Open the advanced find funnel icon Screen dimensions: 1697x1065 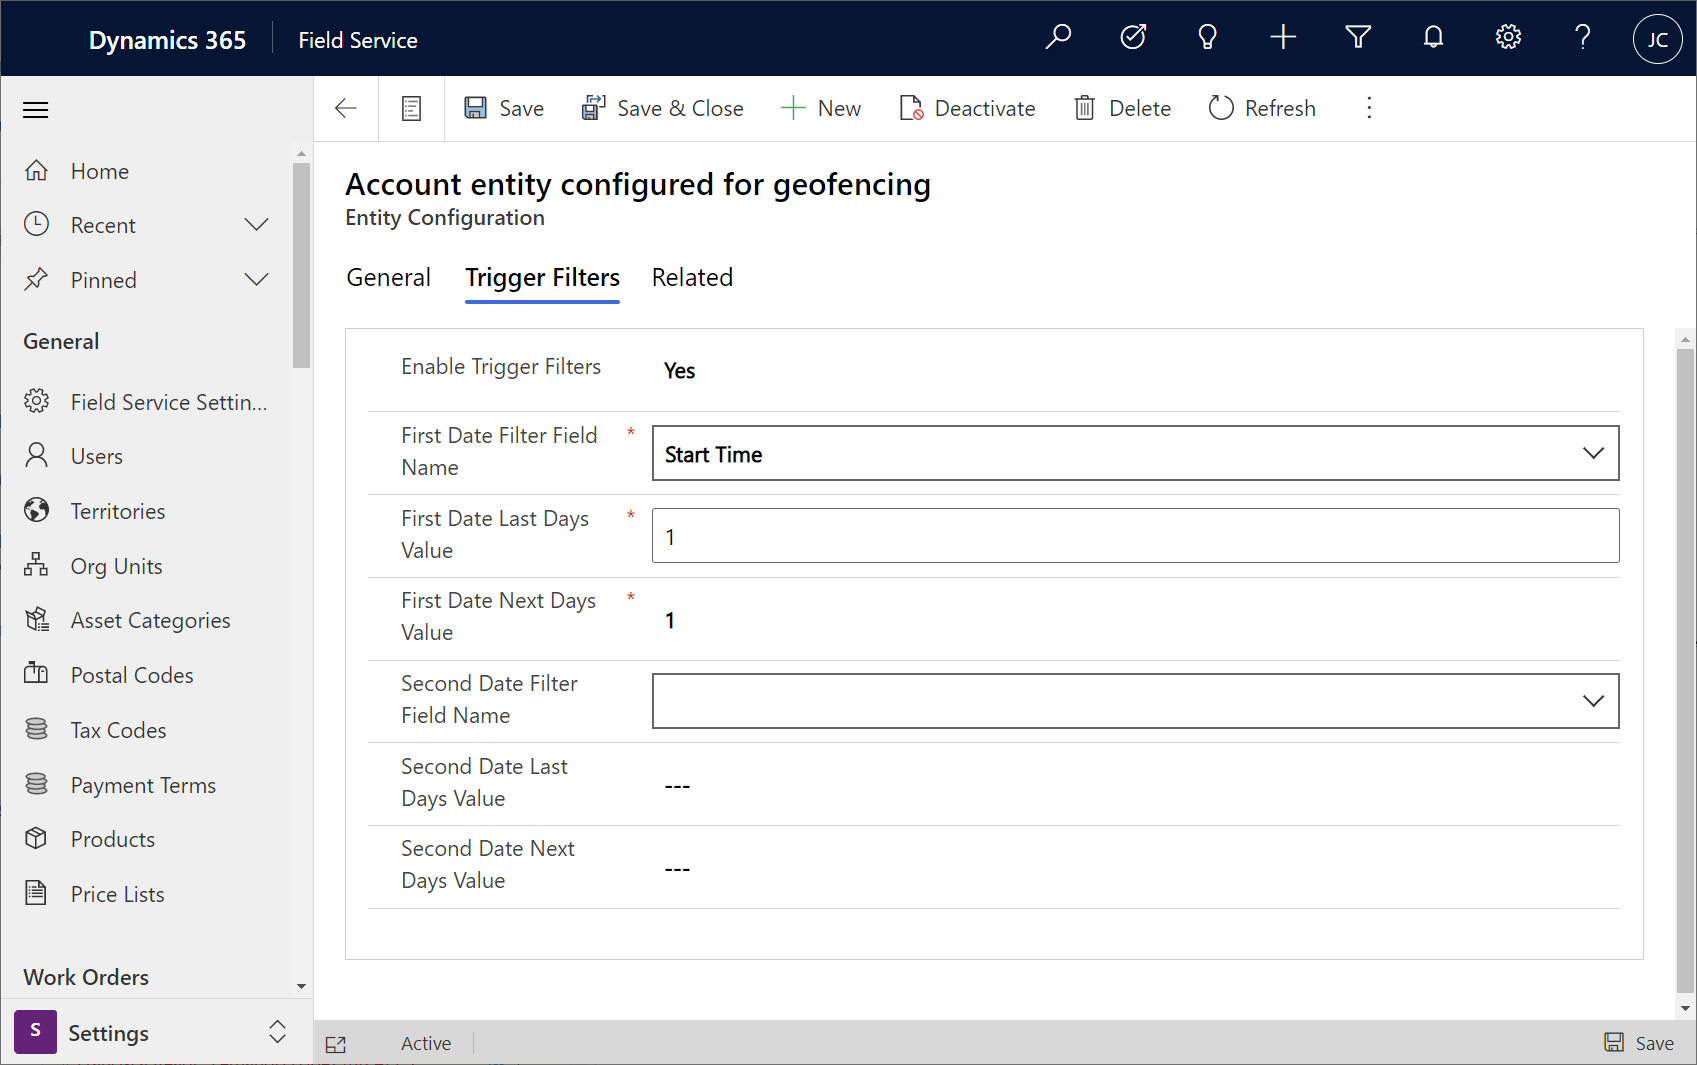1358,38
